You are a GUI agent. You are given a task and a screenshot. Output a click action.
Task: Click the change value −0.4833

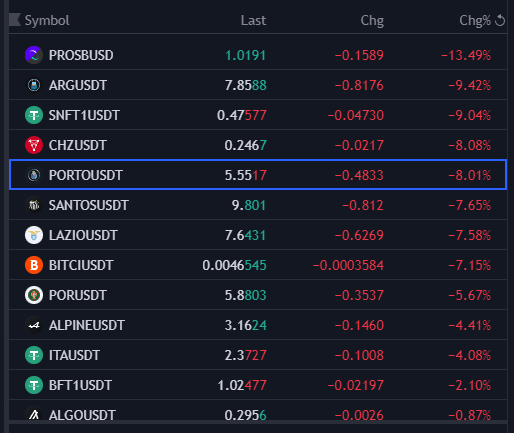point(359,175)
